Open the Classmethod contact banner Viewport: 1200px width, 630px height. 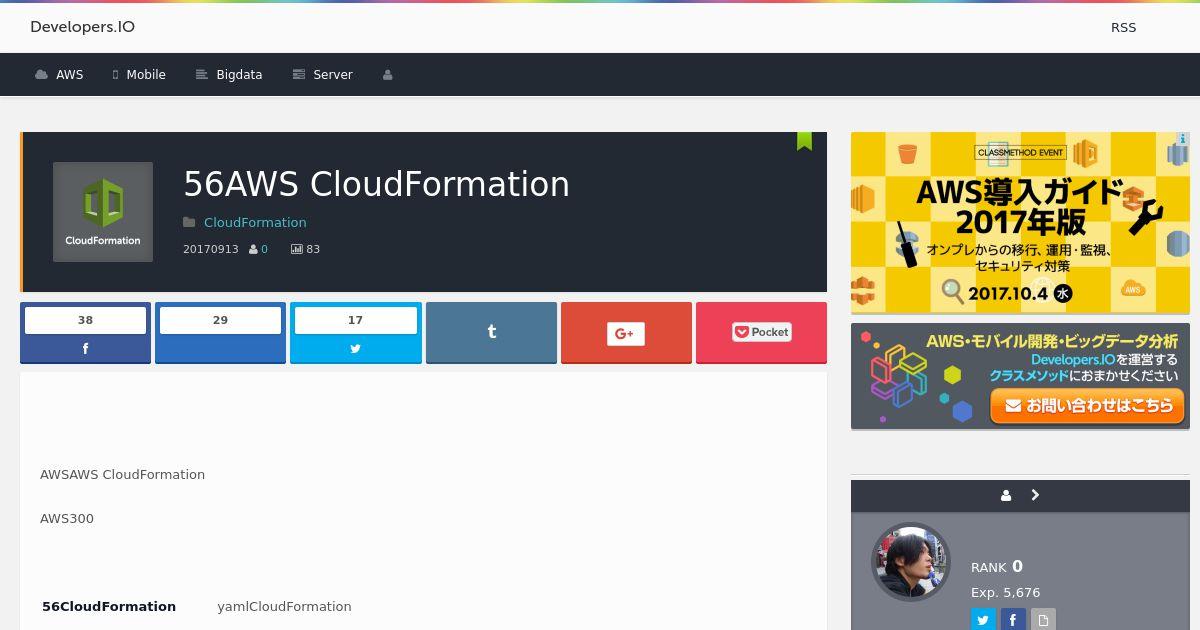[x=1020, y=375]
